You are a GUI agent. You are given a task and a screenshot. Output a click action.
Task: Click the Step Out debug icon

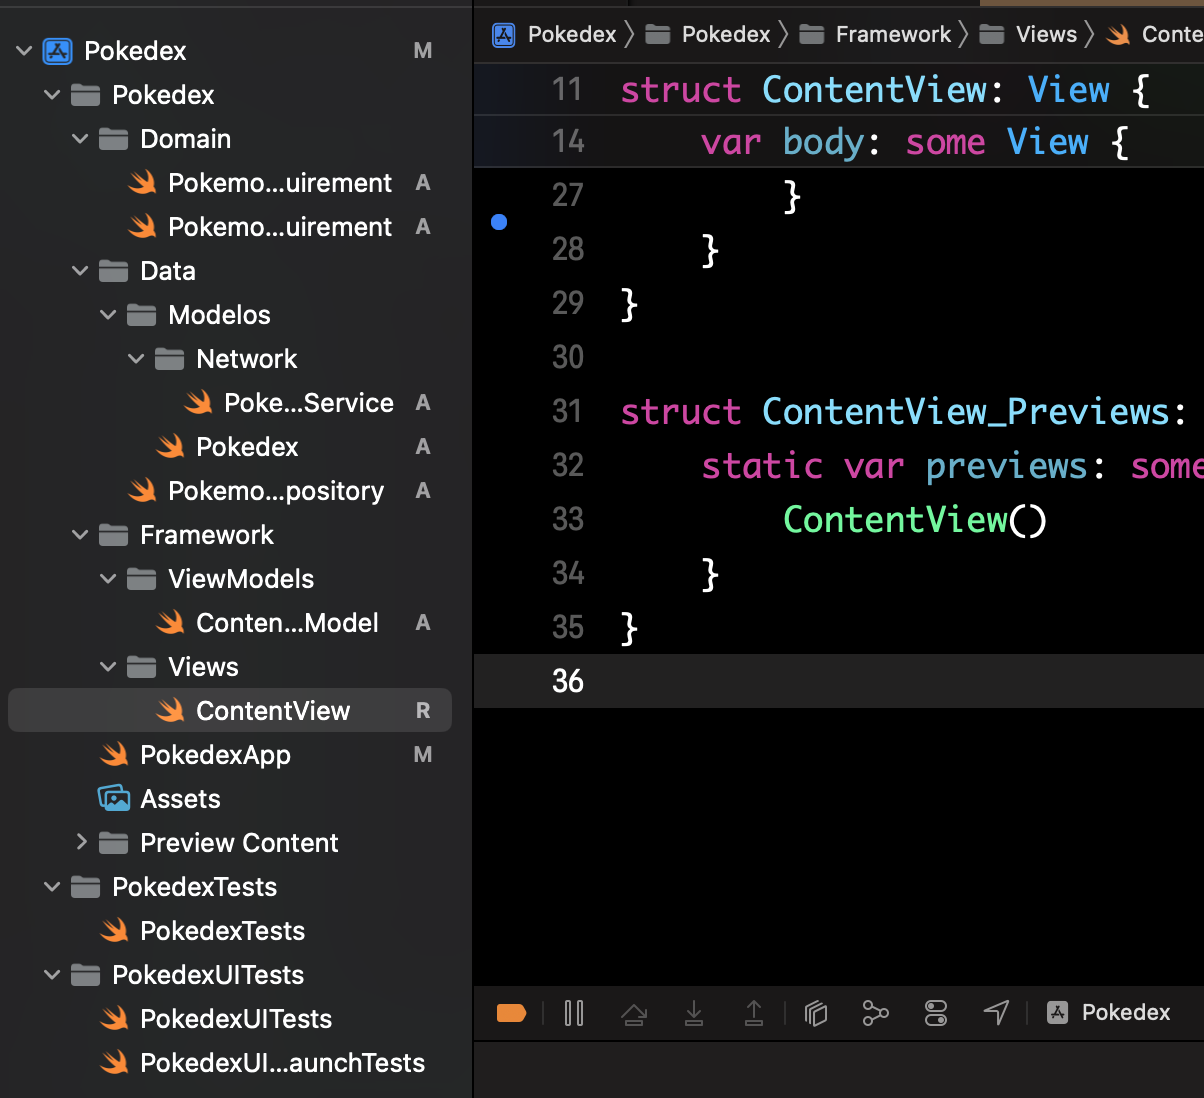coord(754,1014)
